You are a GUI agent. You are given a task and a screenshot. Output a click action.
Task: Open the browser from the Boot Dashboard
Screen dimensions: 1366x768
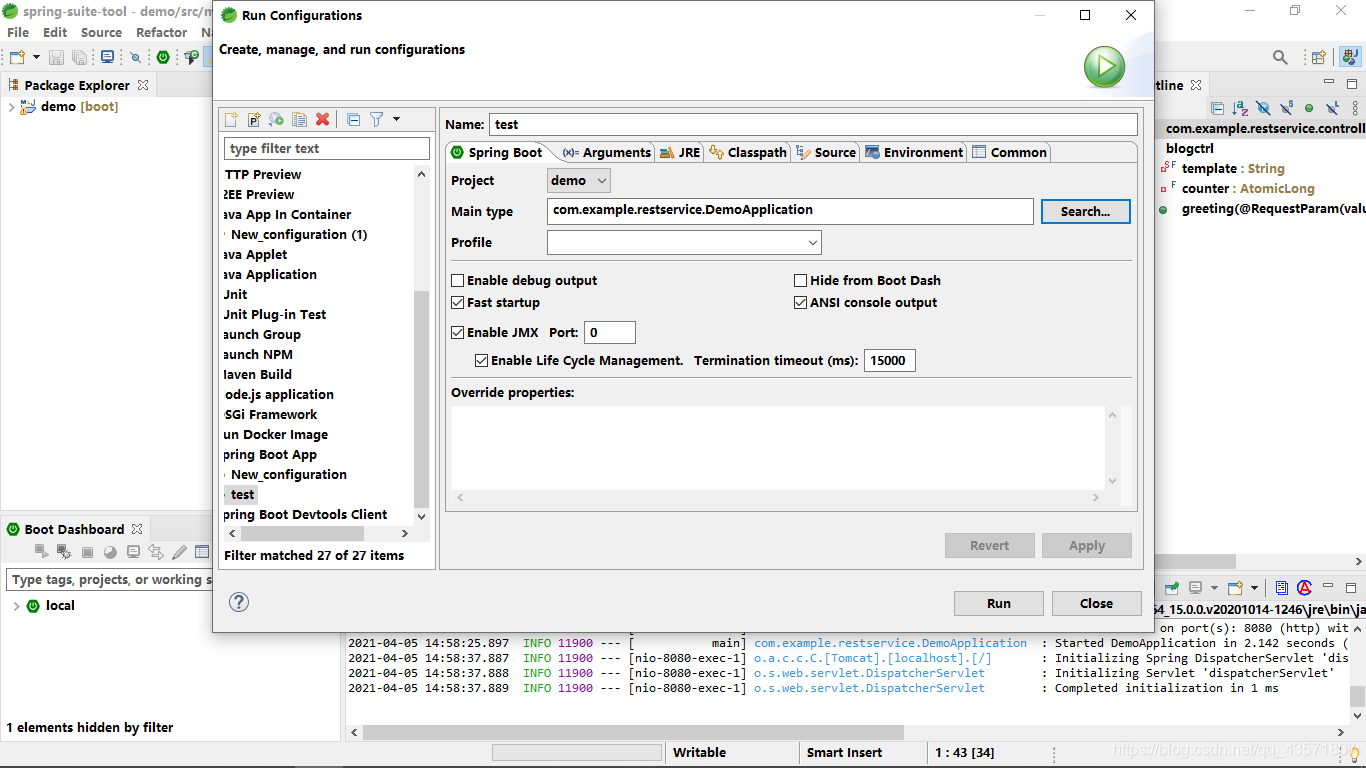pyautogui.click(x=110, y=552)
